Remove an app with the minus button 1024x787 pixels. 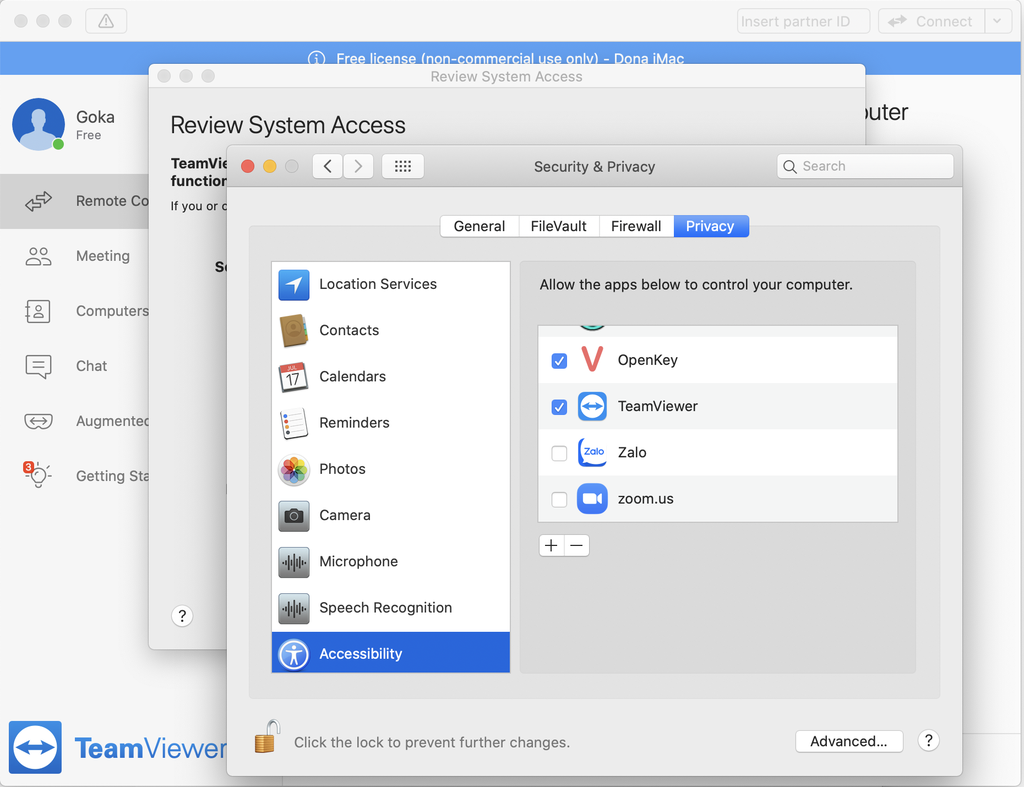[577, 545]
